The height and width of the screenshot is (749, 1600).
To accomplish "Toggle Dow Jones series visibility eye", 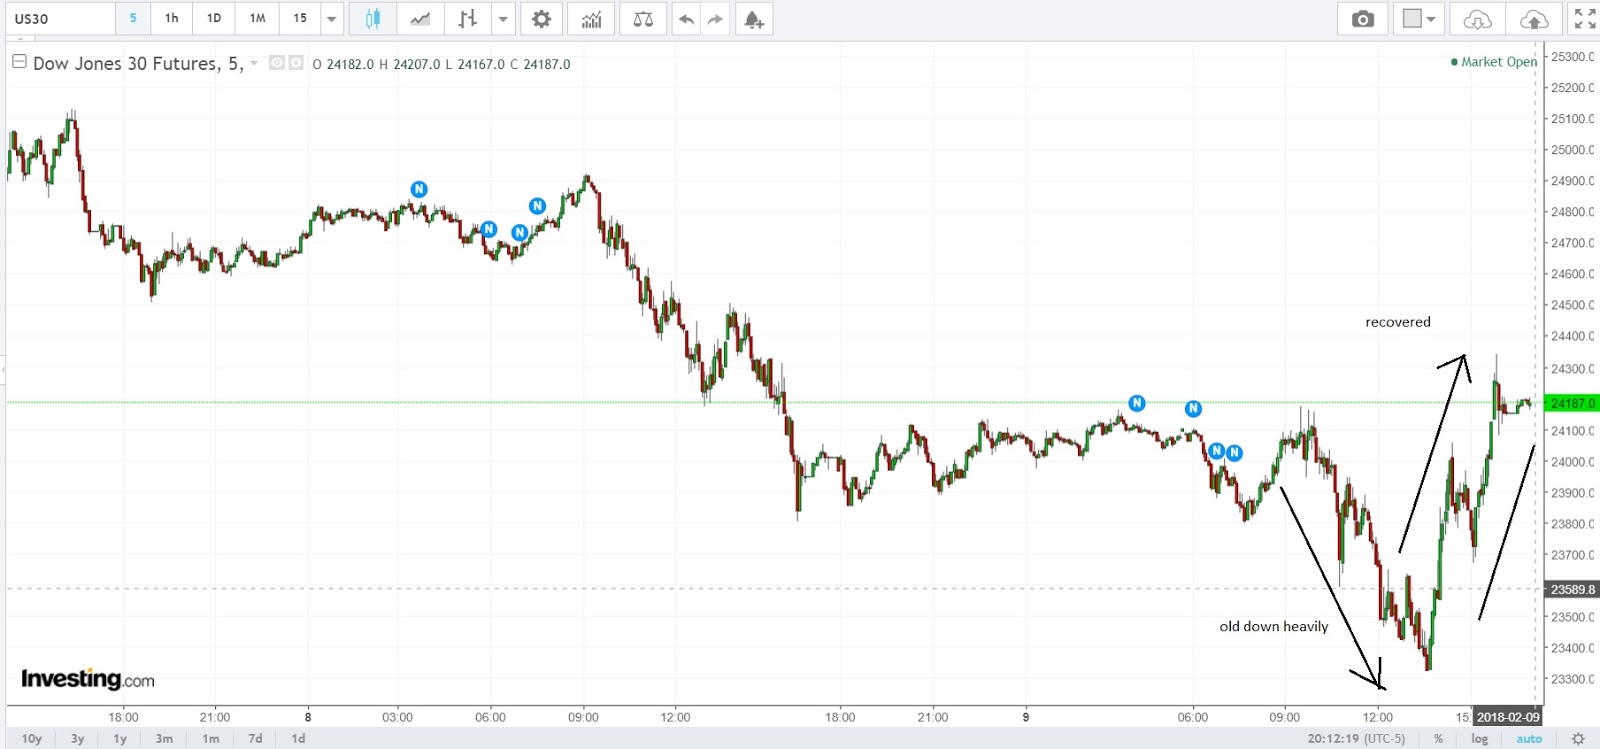I will pyautogui.click(x=277, y=63).
